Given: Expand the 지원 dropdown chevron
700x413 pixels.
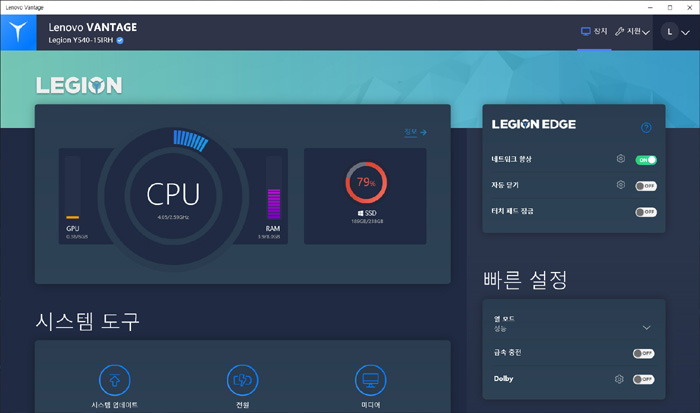Looking at the screenshot, I should click(646, 33).
